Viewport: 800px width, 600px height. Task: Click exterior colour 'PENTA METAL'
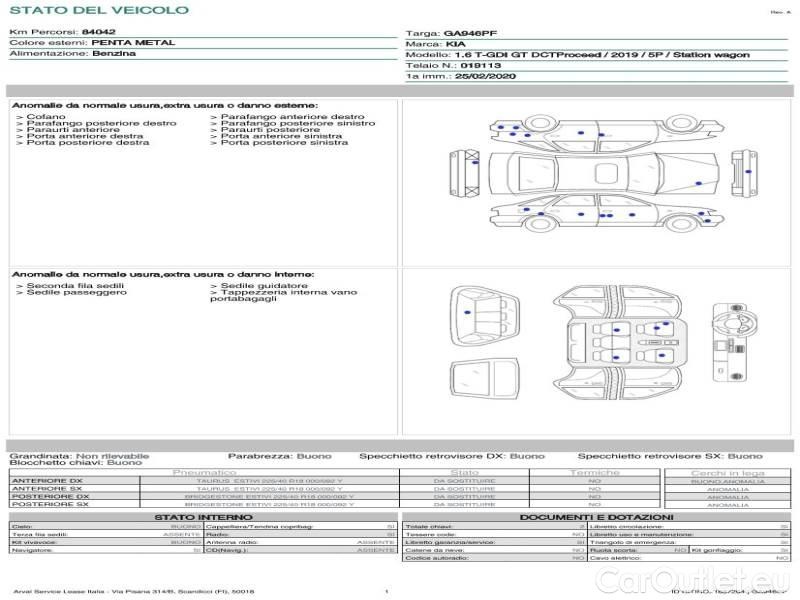(x=133, y=43)
